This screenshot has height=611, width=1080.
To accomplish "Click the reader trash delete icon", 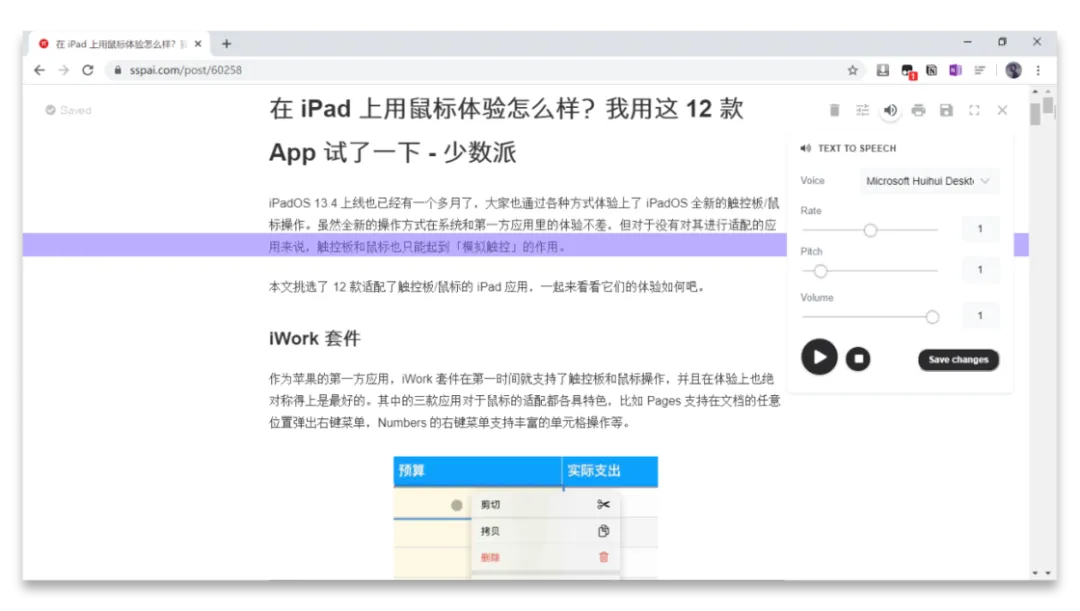I will (x=834, y=110).
